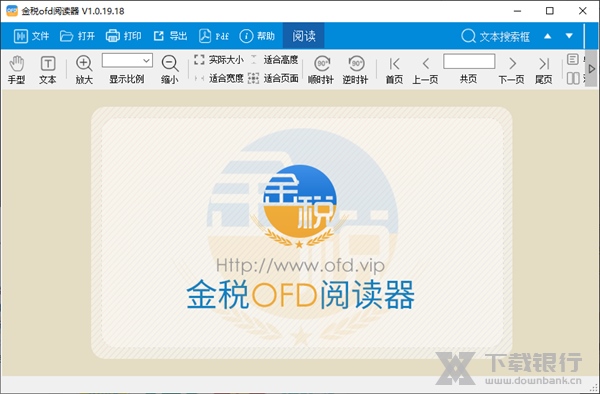Go to 尾页 last page

click(x=544, y=70)
